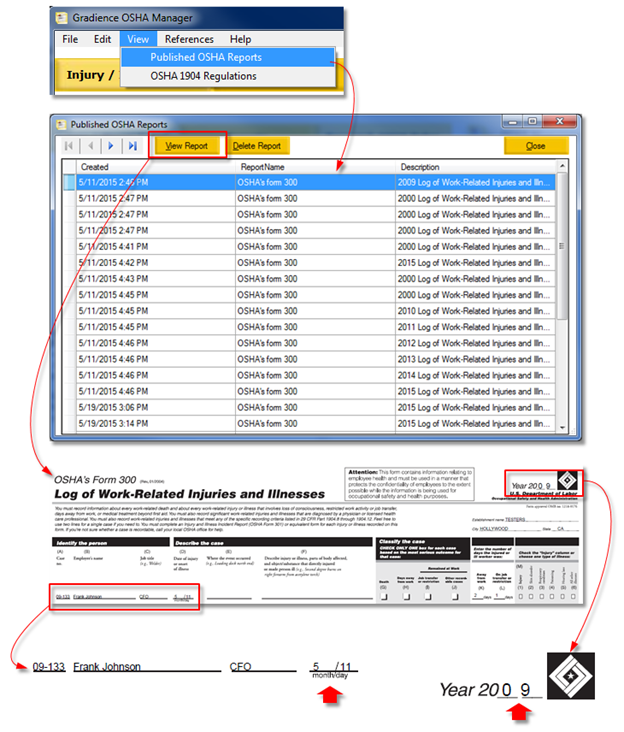The width and height of the screenshot is (624, 732).
Task: Sort by the Created column header
Action: (156, 167)
